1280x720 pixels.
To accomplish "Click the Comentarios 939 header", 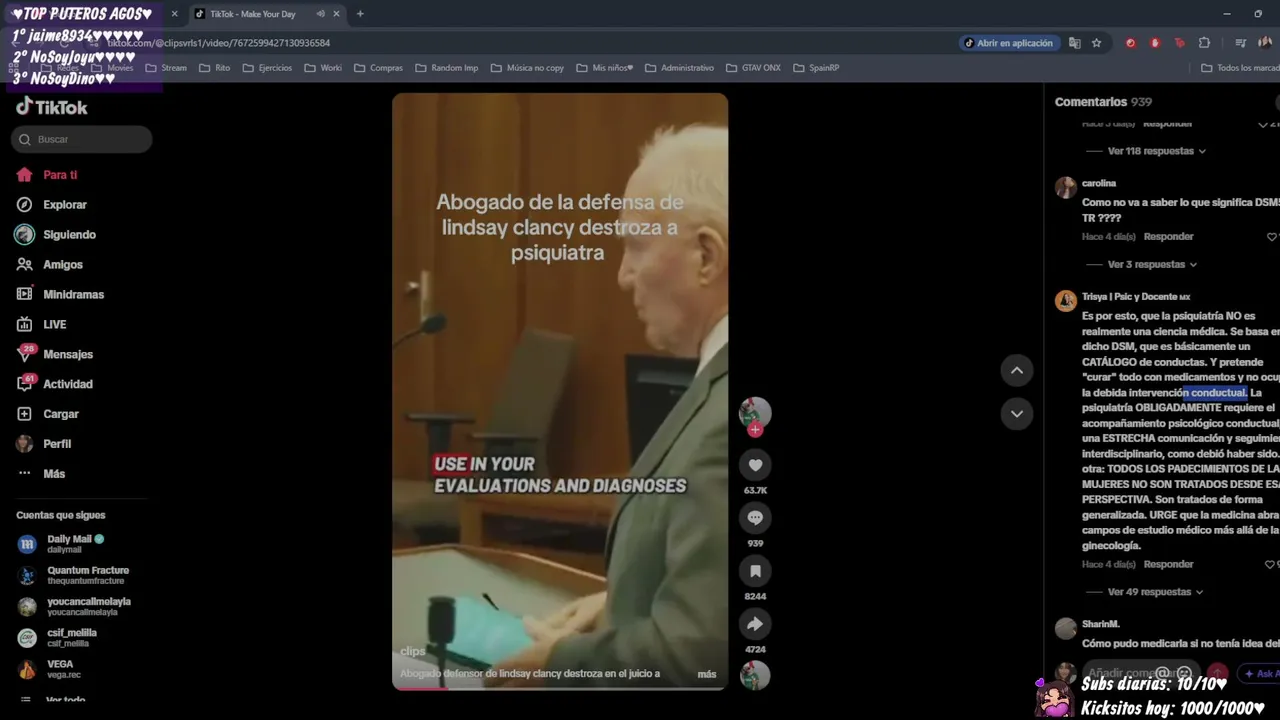I will click(x=1103, y=102).
